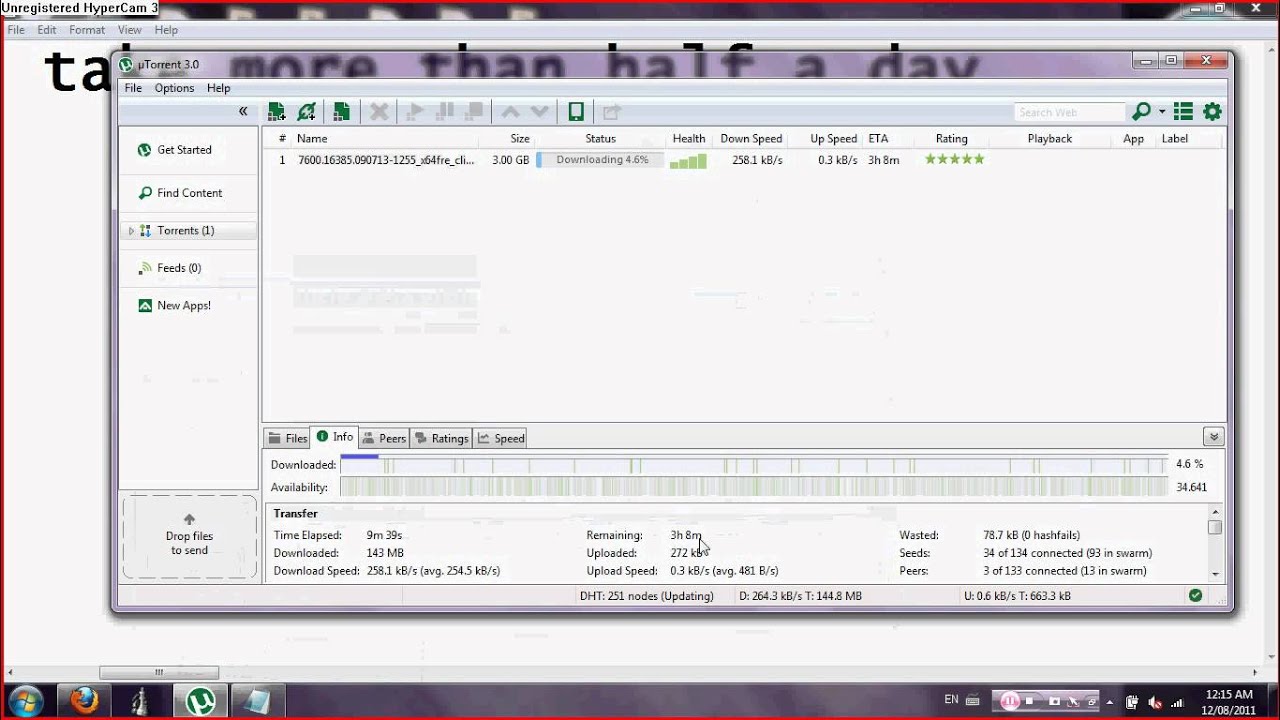Click the list view toggle icon
Image resolution: width=1280 pixels, height=720 pixels.
pos(1183,112)
